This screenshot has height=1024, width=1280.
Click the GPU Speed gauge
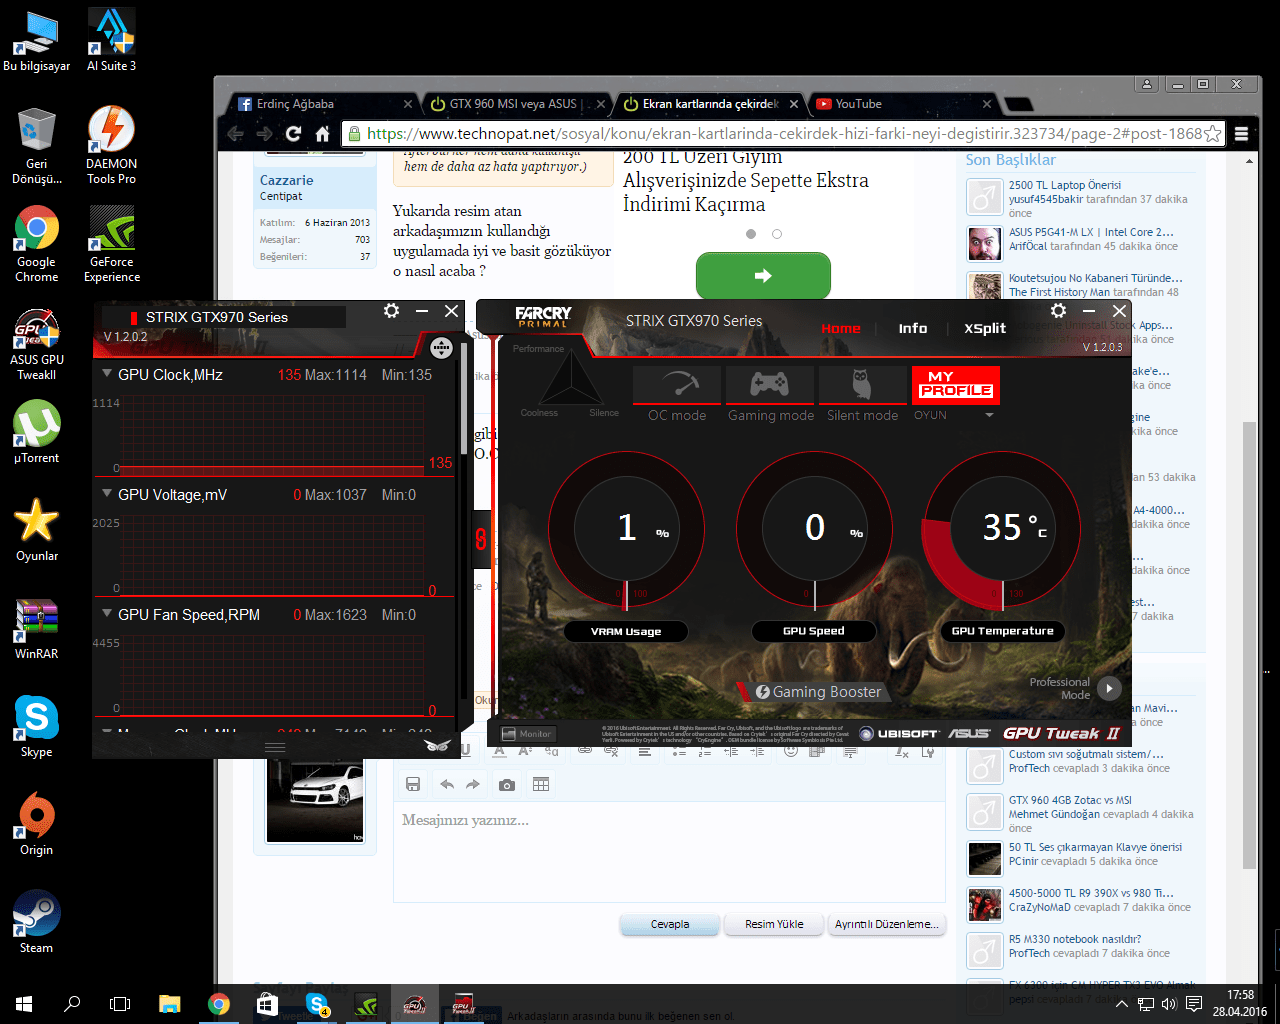tap(814, 530)
